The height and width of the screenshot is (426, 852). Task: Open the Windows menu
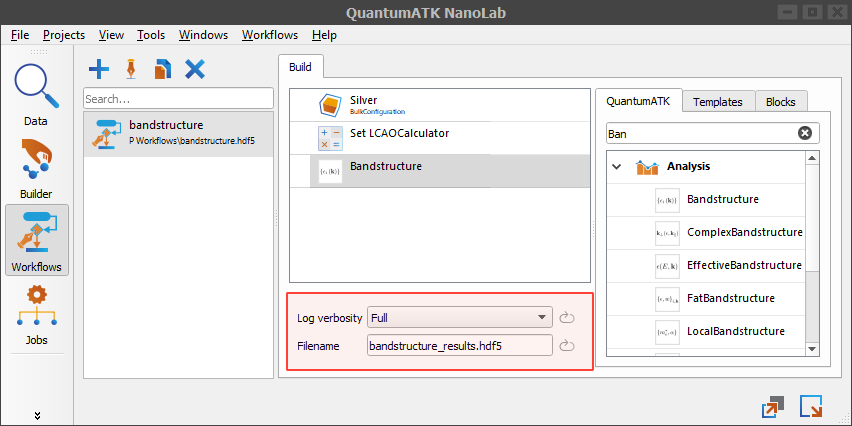pos(204,35)
